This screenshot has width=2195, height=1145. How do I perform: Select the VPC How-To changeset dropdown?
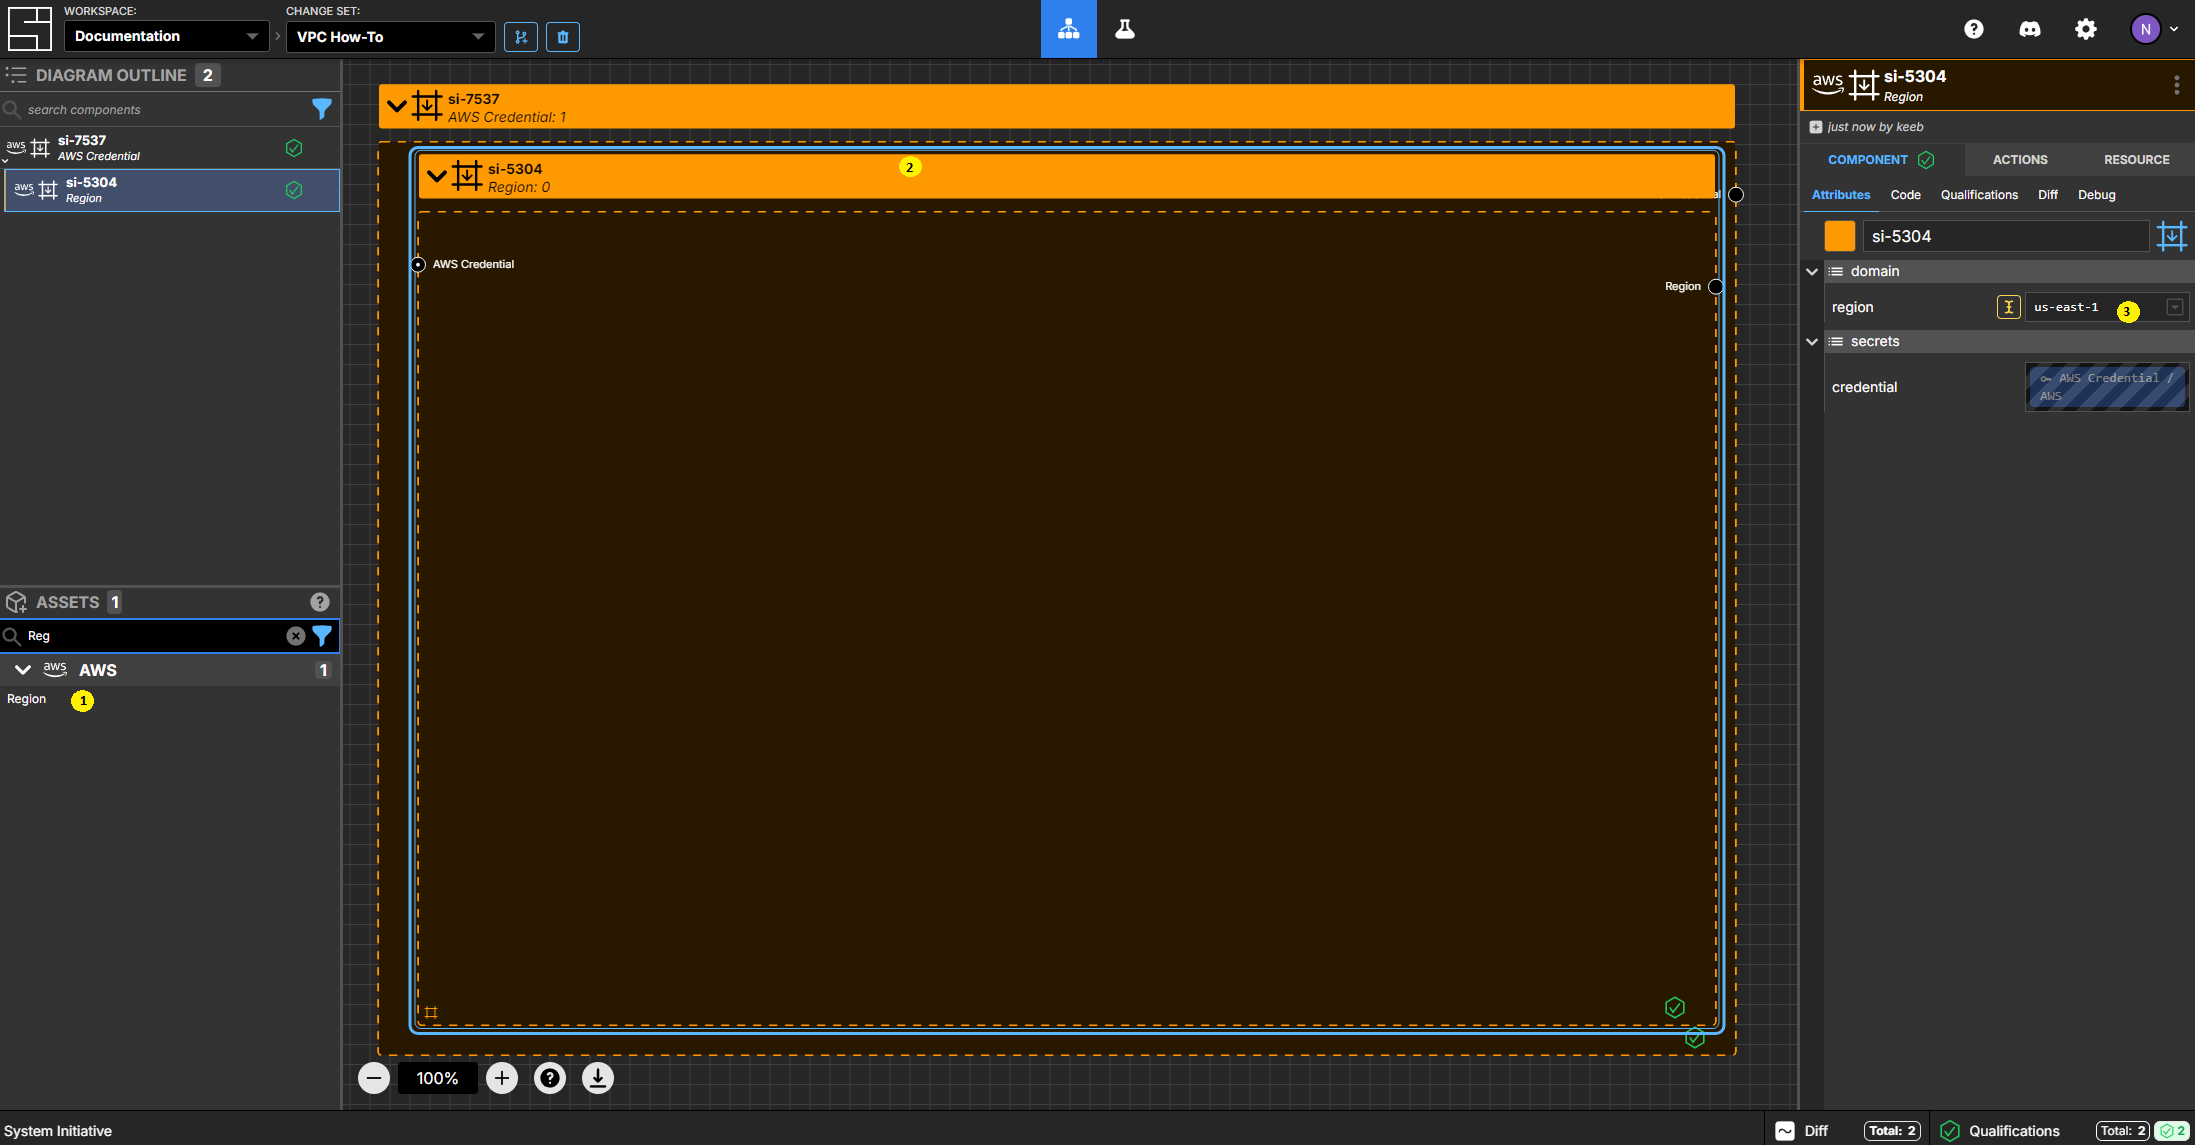click(x=391, y=36)
